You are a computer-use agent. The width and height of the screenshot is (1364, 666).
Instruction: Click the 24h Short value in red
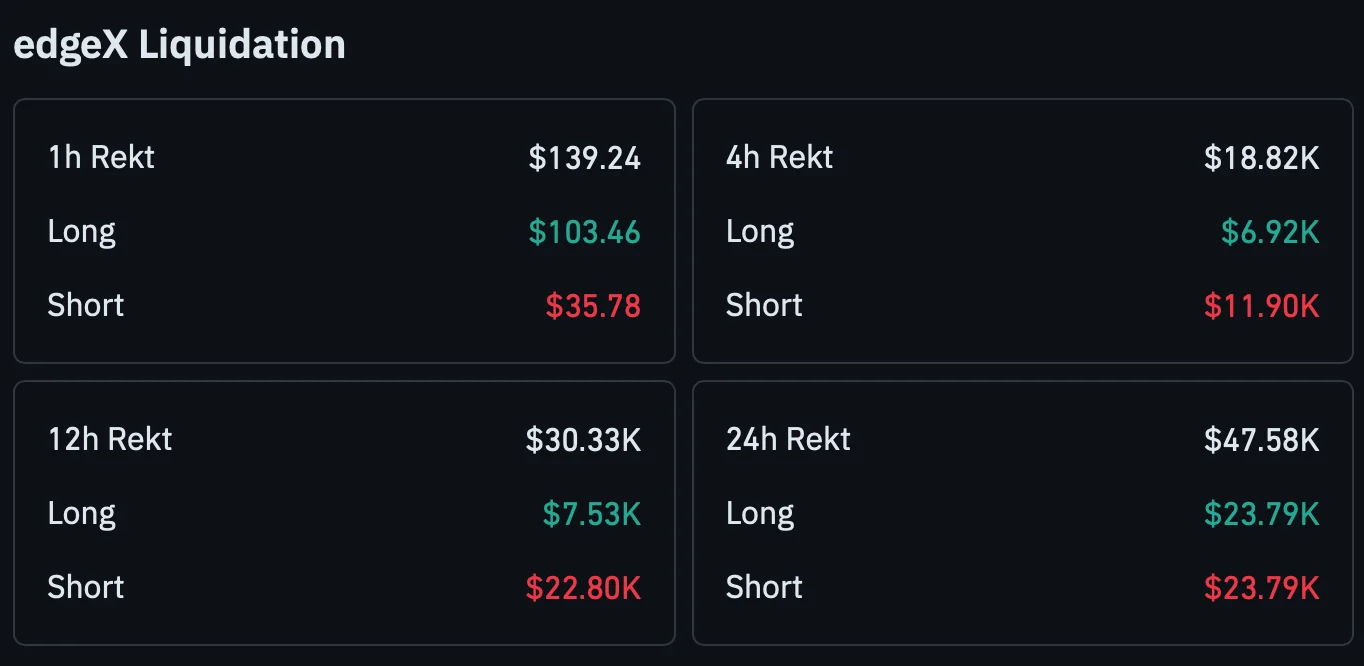1262,587
